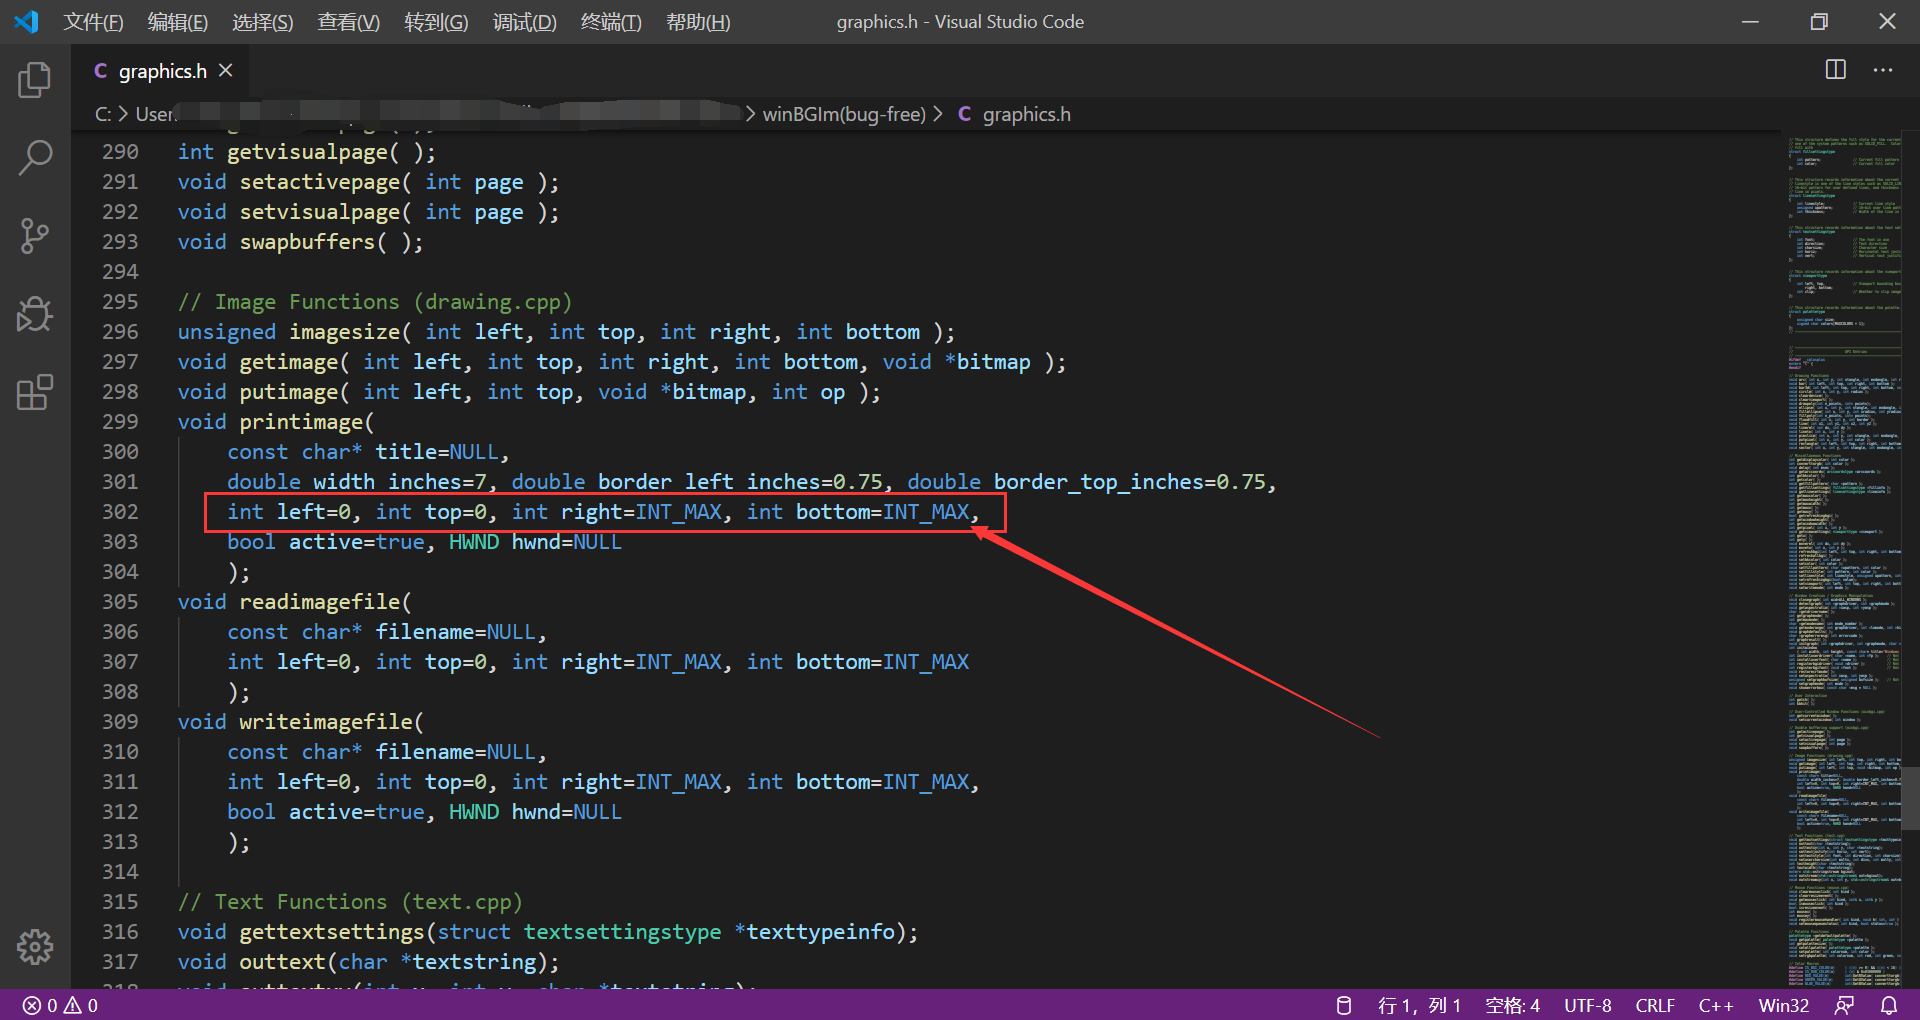
Task: Change line endings via CRLF indicator
Action: 1655,1005
